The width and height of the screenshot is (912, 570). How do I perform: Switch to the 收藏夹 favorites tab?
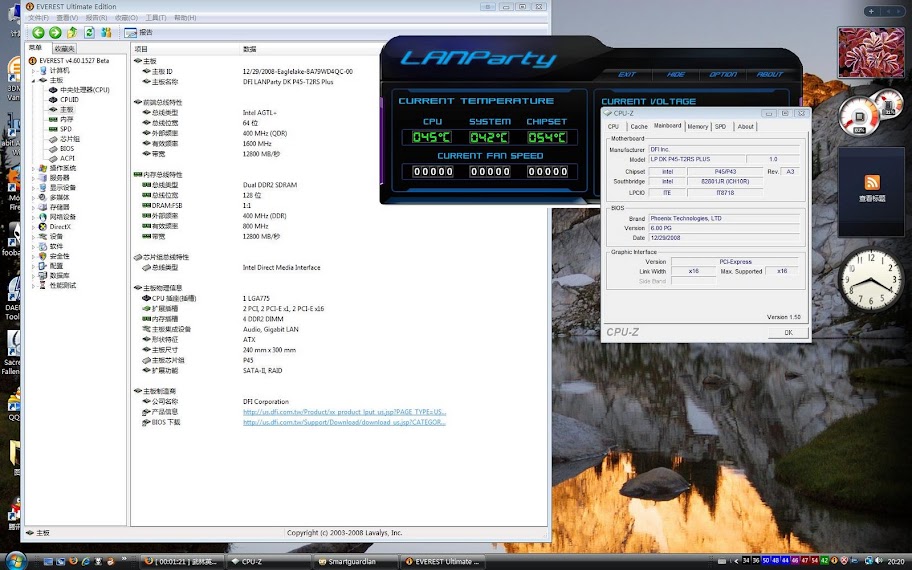click(x=64, y=49)
